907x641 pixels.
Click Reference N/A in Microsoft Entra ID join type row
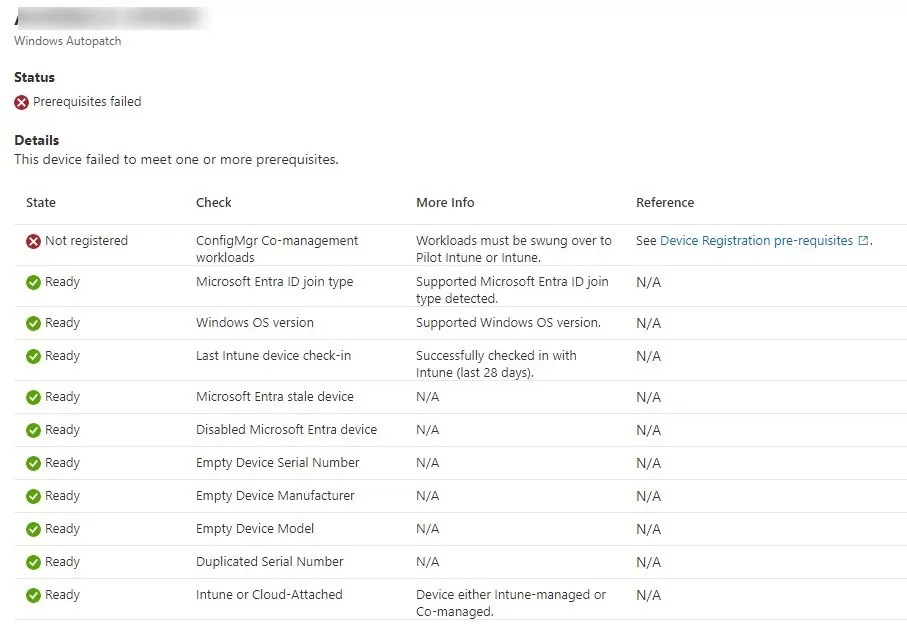pyautogui.click(x=648, y=282)
